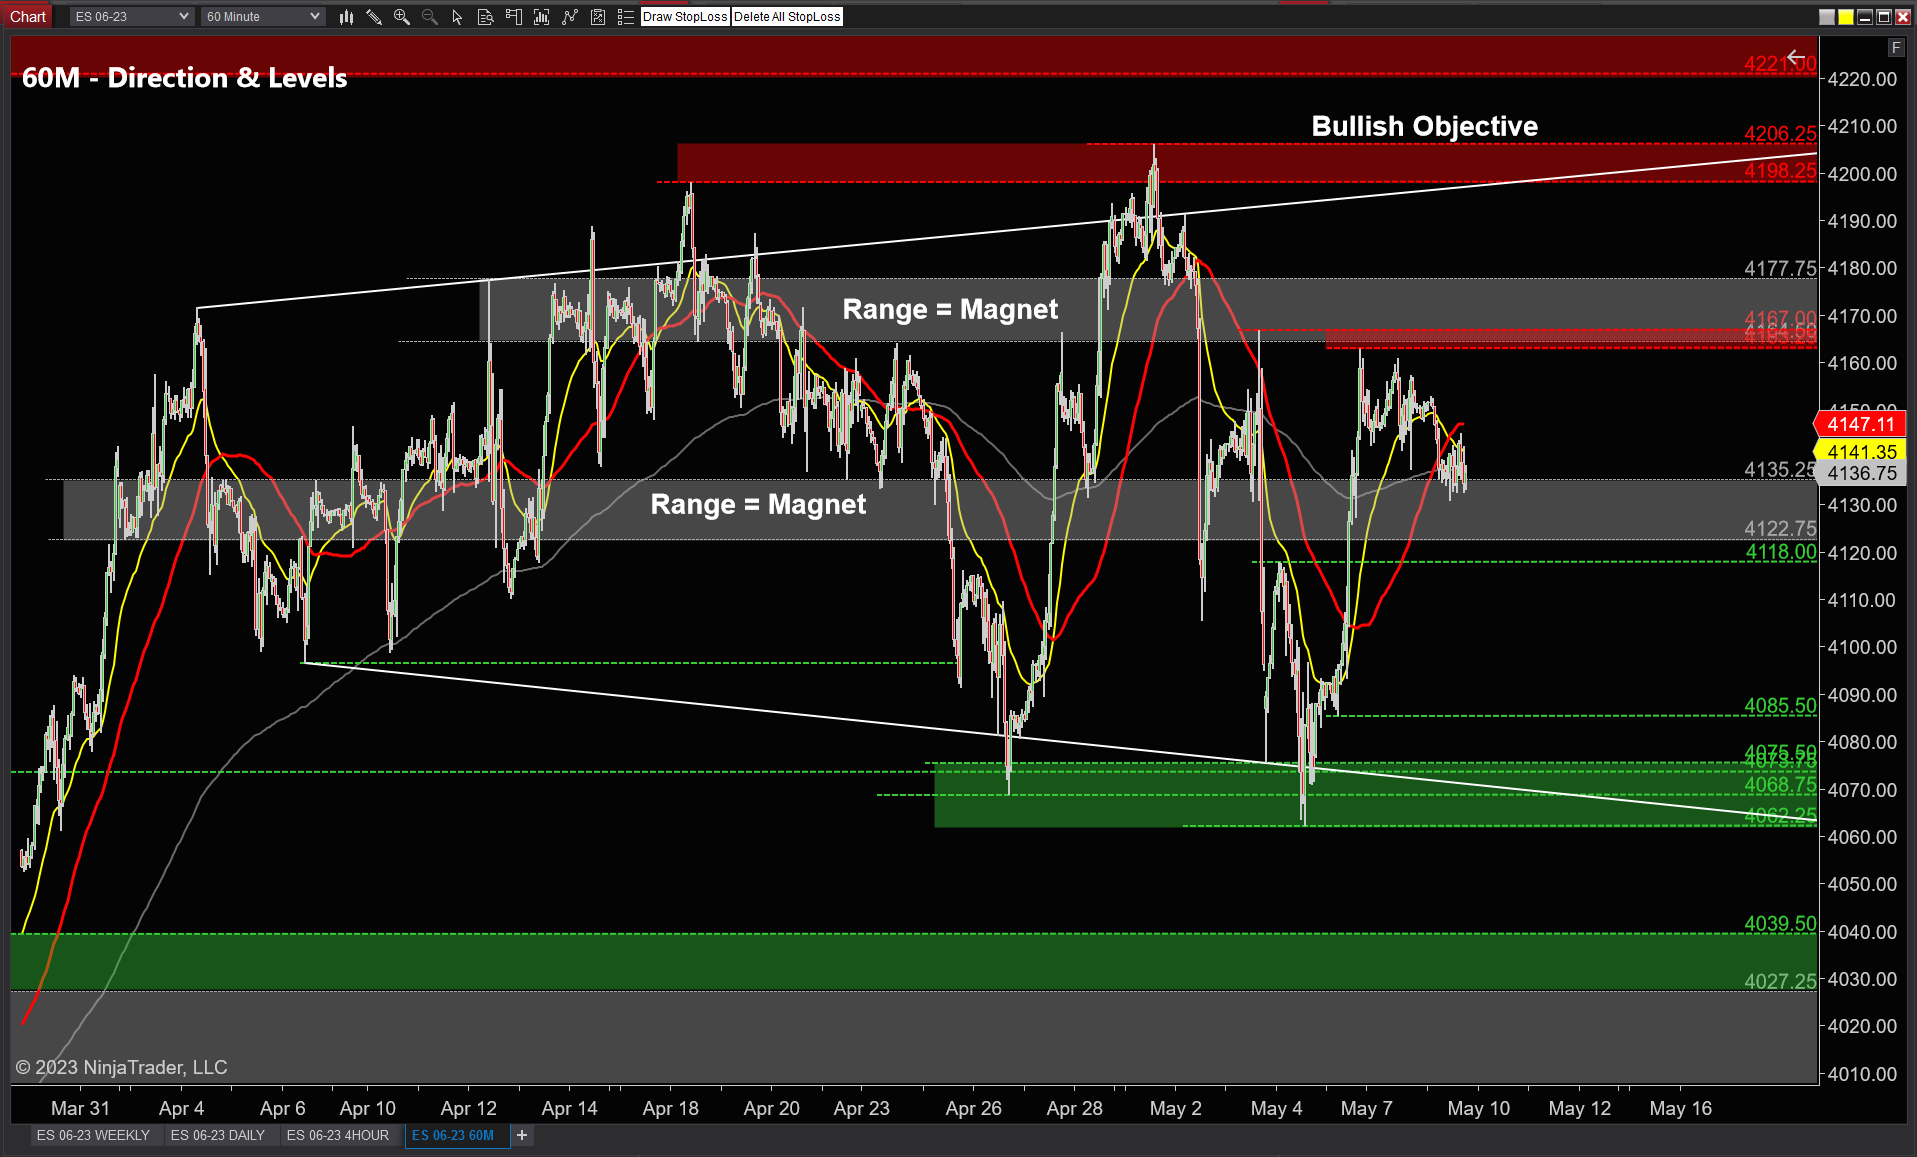Screen dimensions: 1917x1157
Task: Click the 4118.00 green level label
Action: [1780, 552]
